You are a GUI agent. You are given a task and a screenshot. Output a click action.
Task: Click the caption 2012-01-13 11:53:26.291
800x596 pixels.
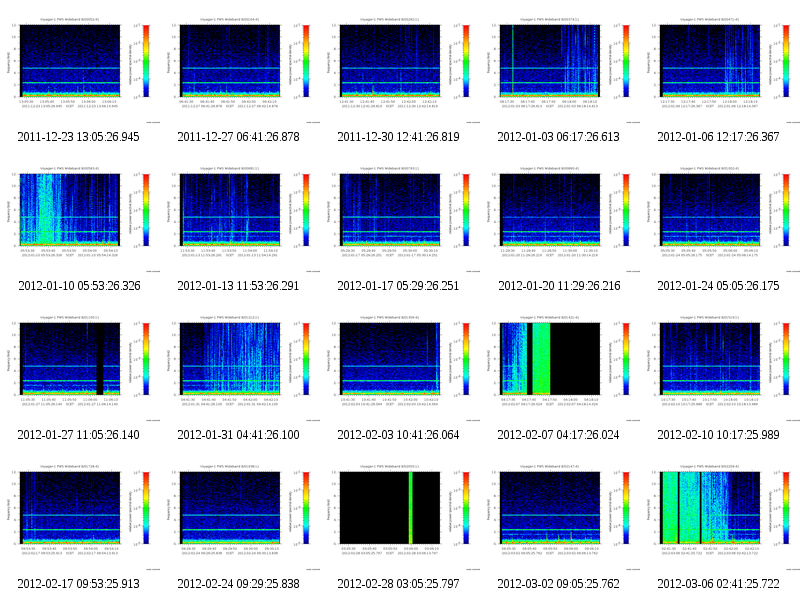pos(238,286)
